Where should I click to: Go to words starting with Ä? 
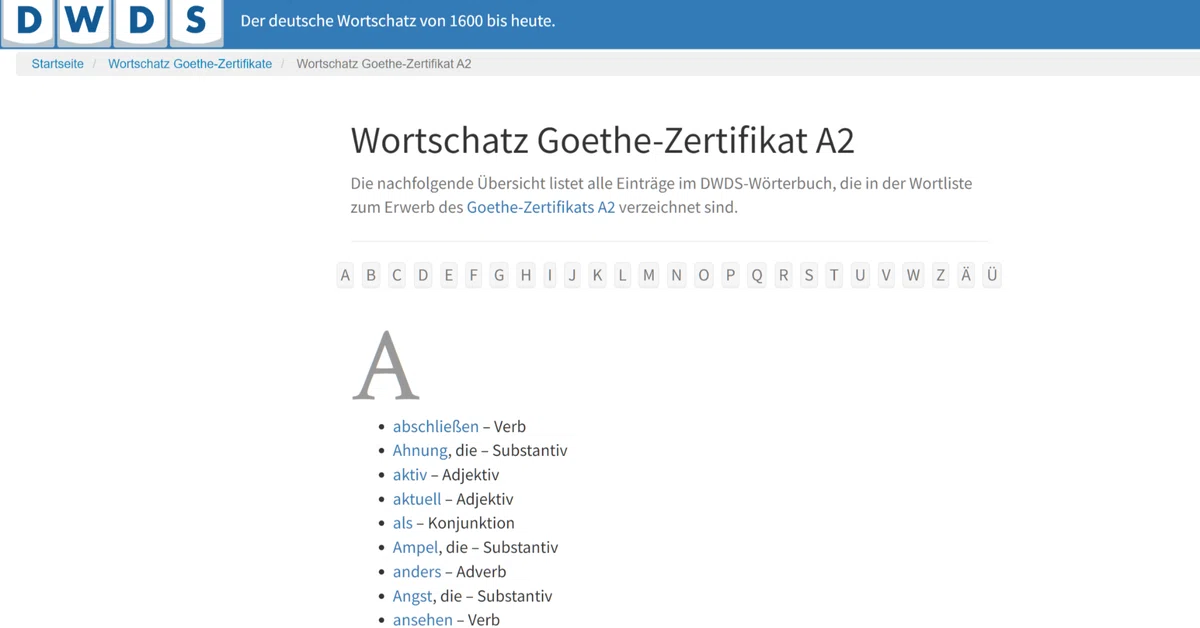[966, 275]
